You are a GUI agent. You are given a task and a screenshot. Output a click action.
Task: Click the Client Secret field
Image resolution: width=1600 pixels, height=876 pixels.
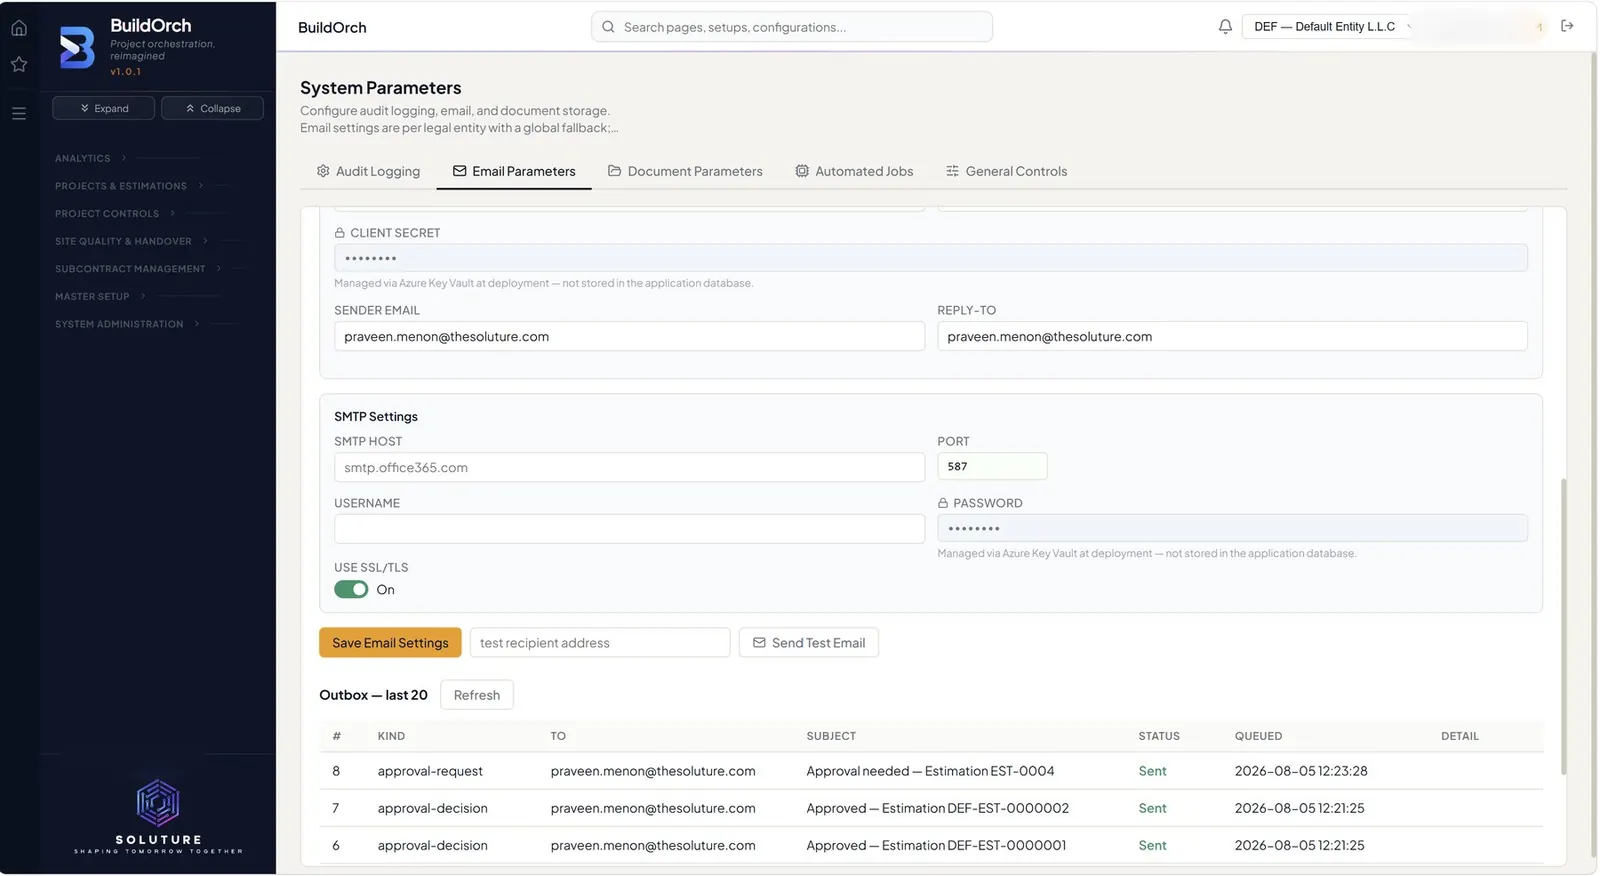click(931, 258)
